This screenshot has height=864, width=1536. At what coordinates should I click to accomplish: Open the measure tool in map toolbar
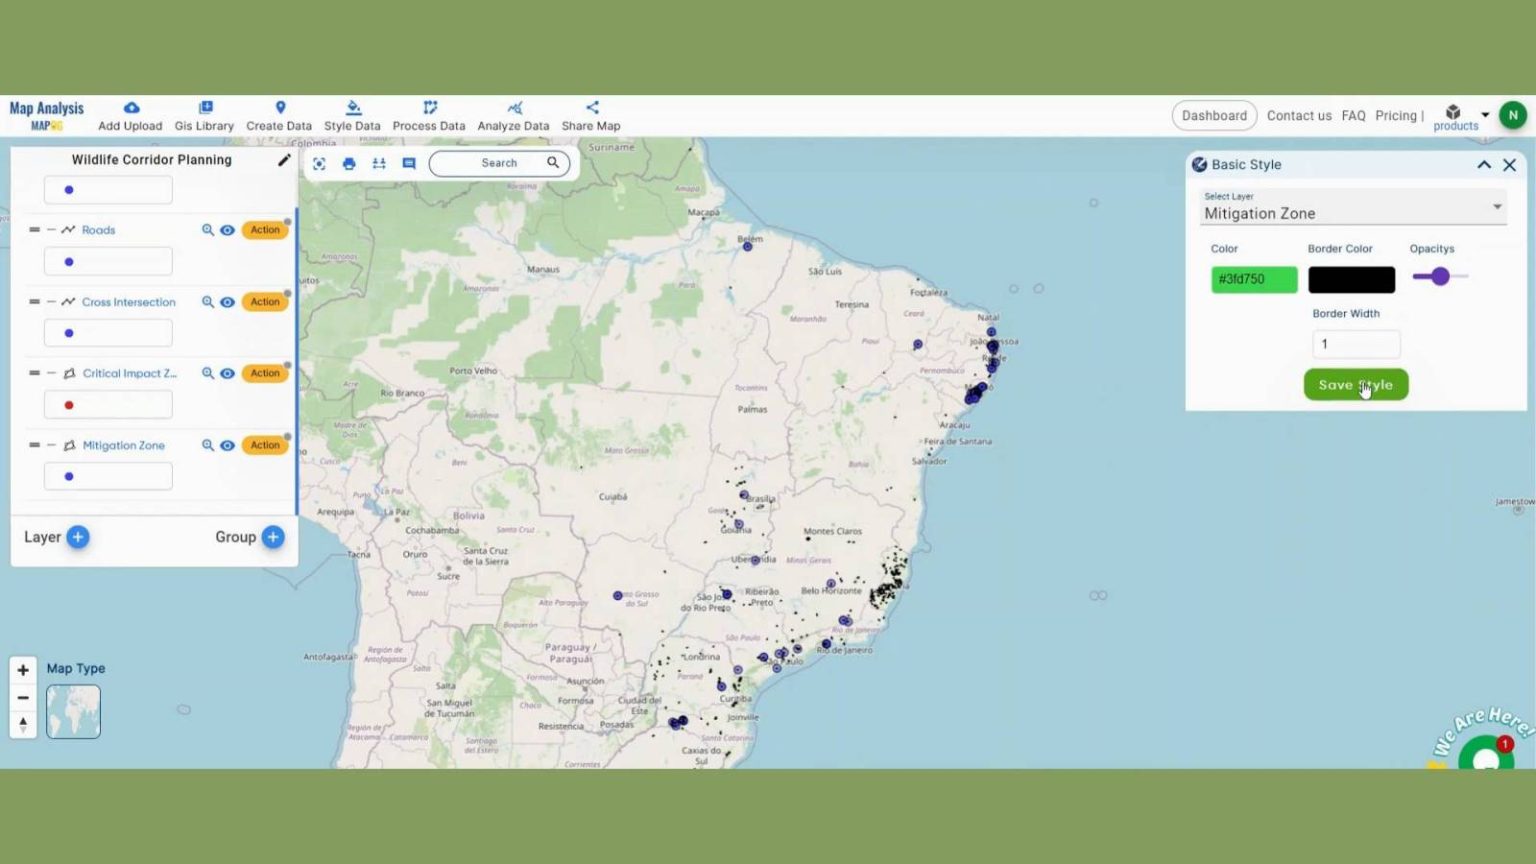379,163
